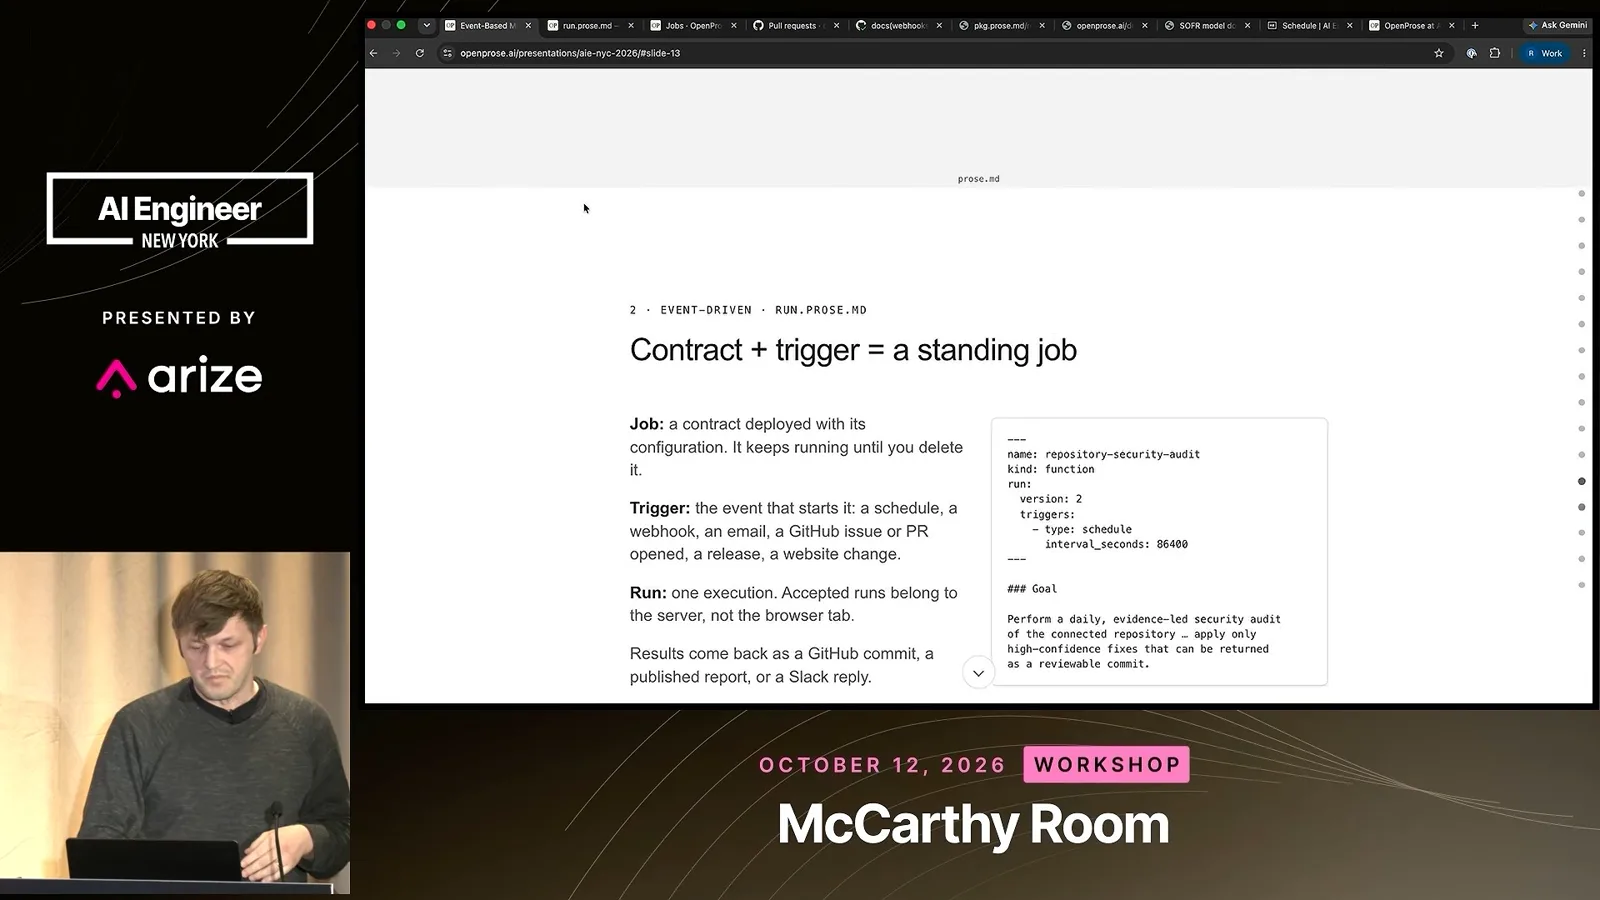Open a new tab with the plus icon
This screenshot has width=1600, height=900.
point(1475,25)
